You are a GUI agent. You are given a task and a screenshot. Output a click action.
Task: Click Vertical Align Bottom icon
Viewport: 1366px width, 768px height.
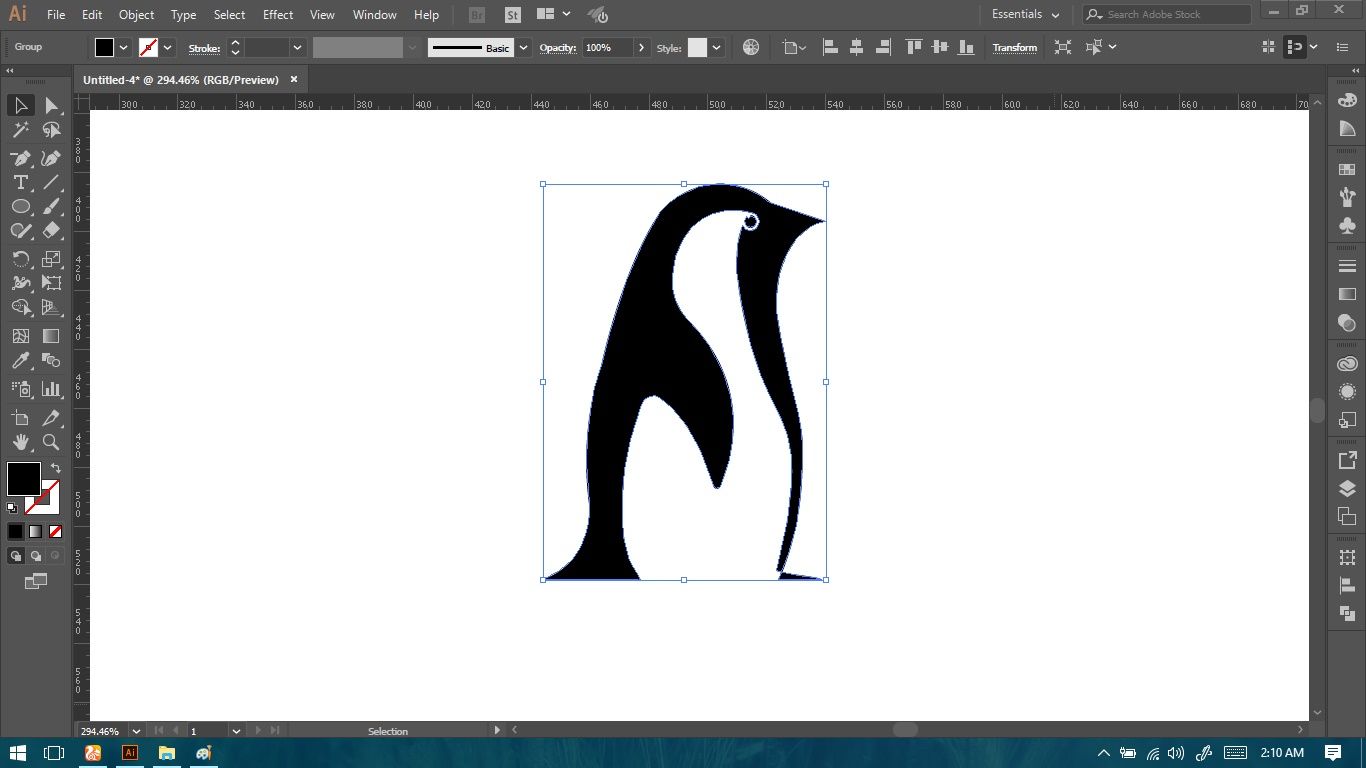click(966, 47)
